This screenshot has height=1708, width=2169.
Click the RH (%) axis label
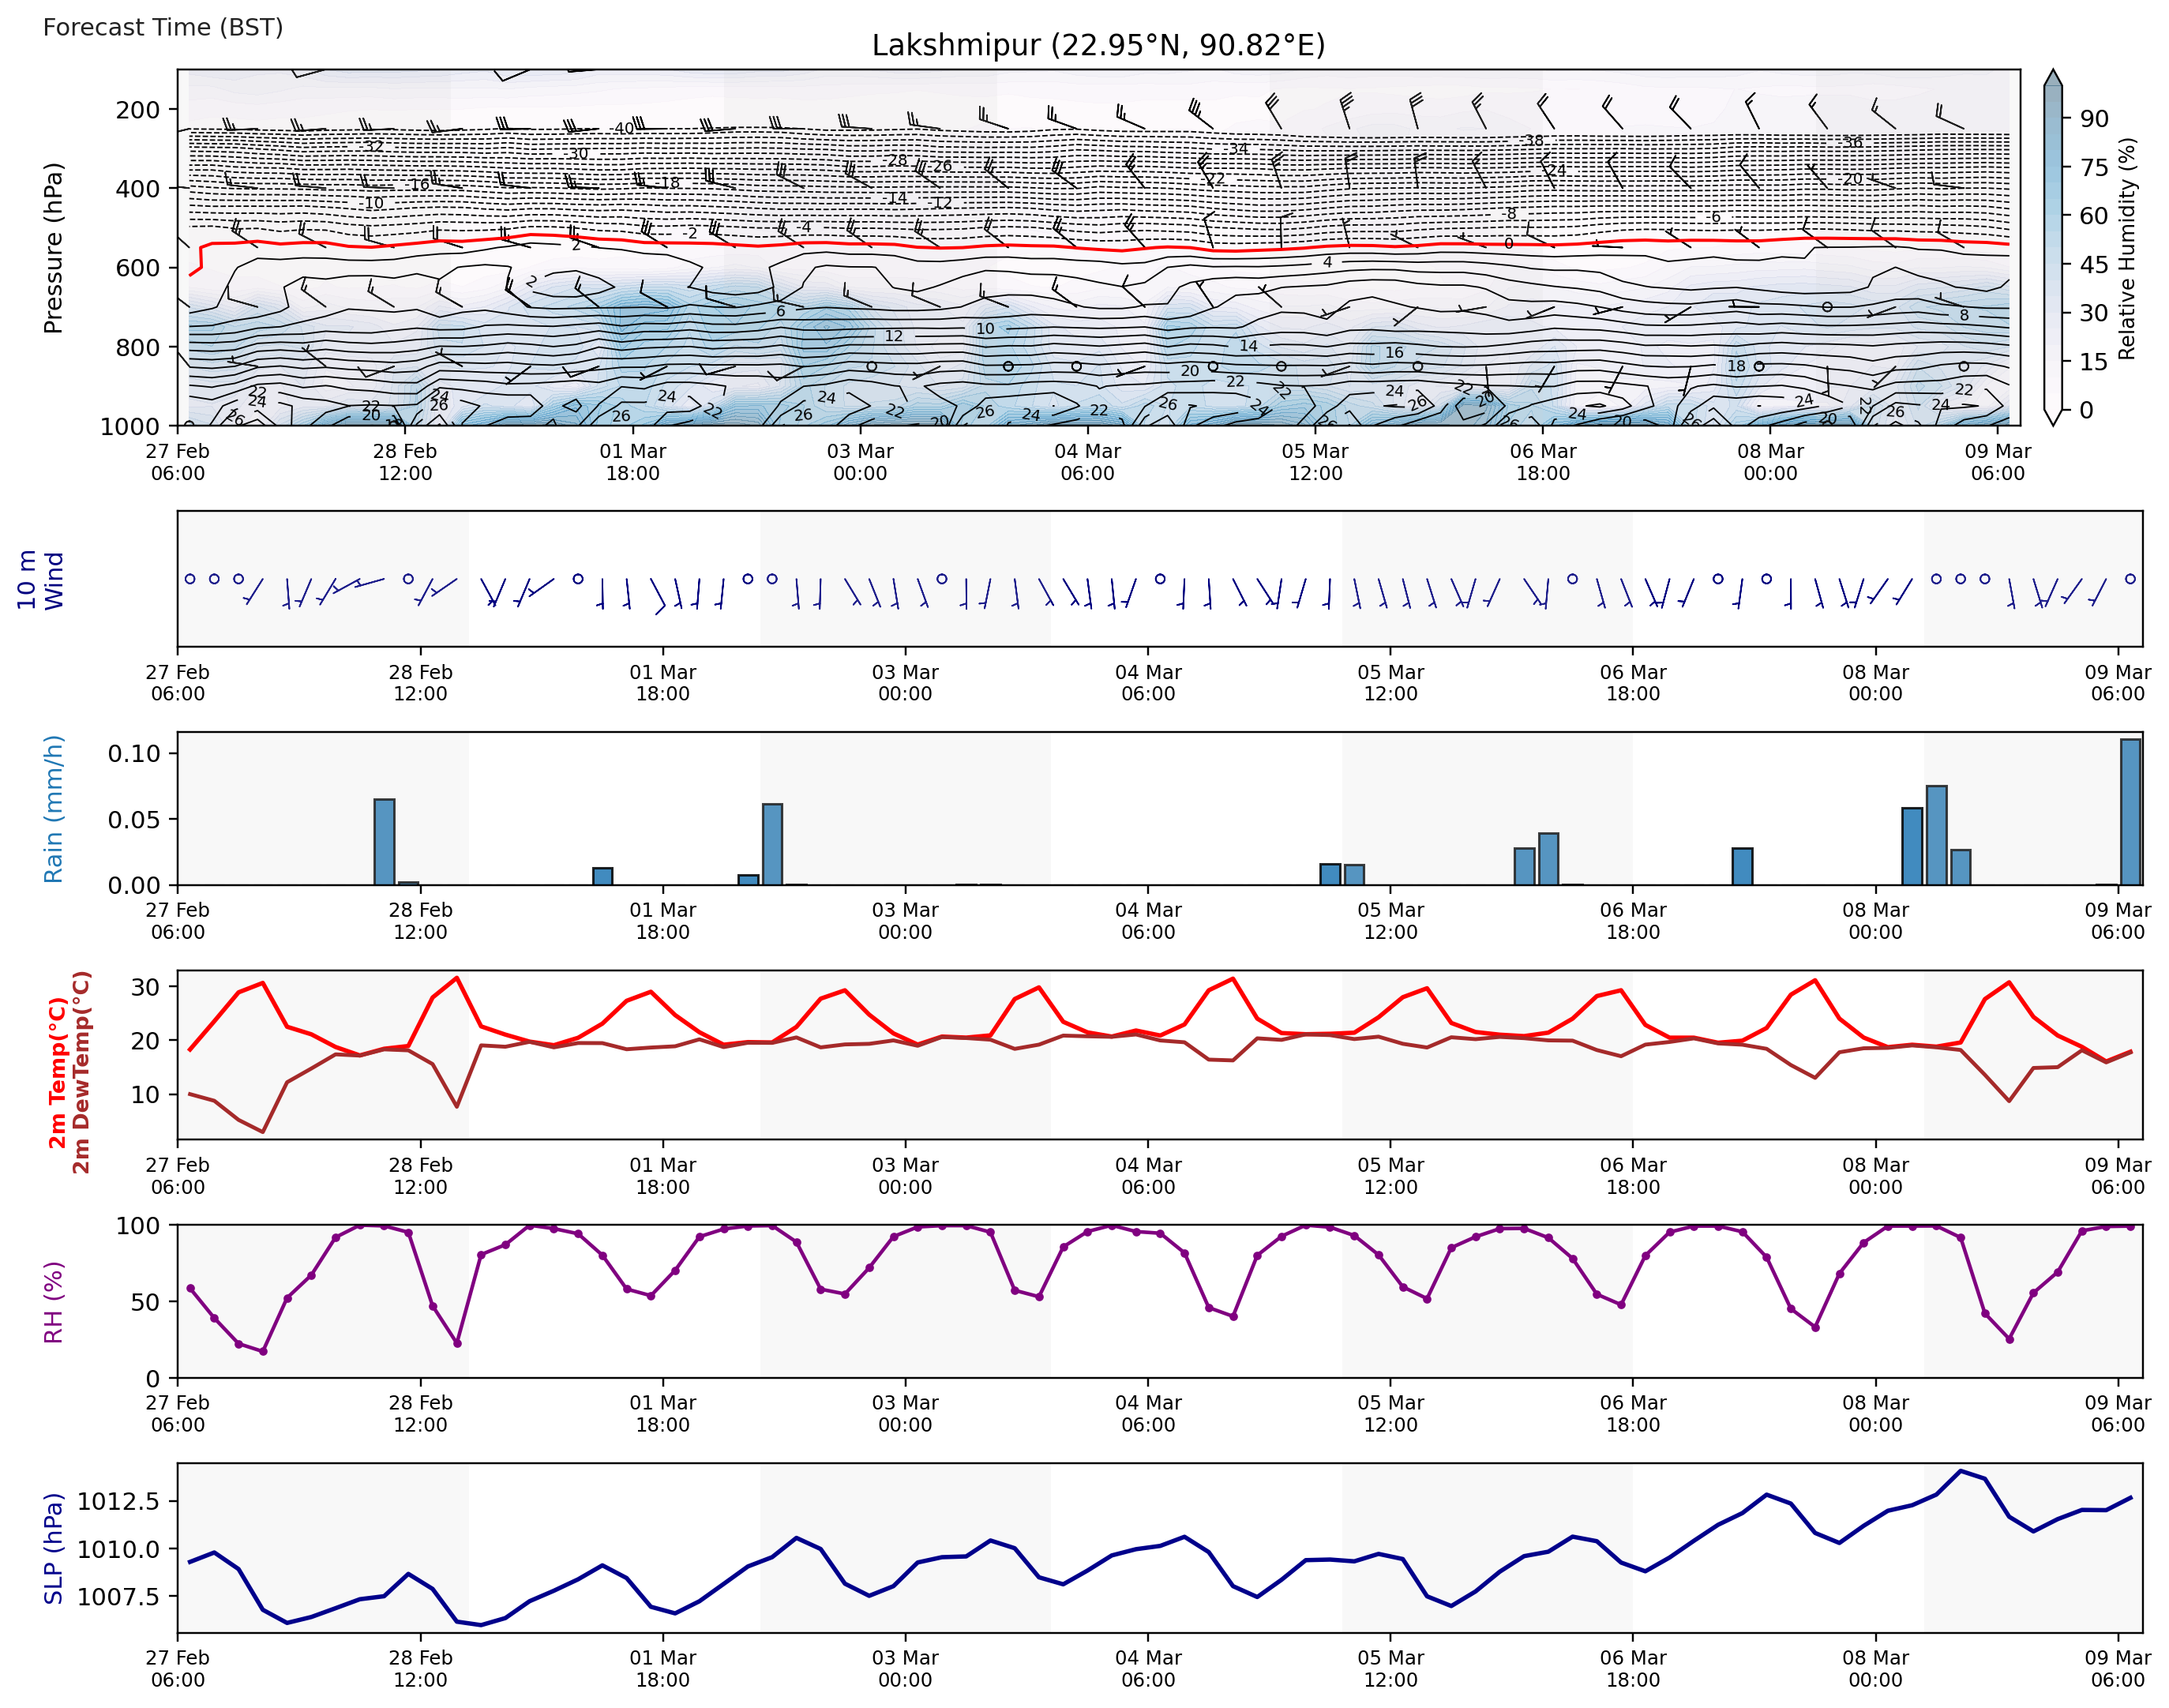pos(53,1301)
